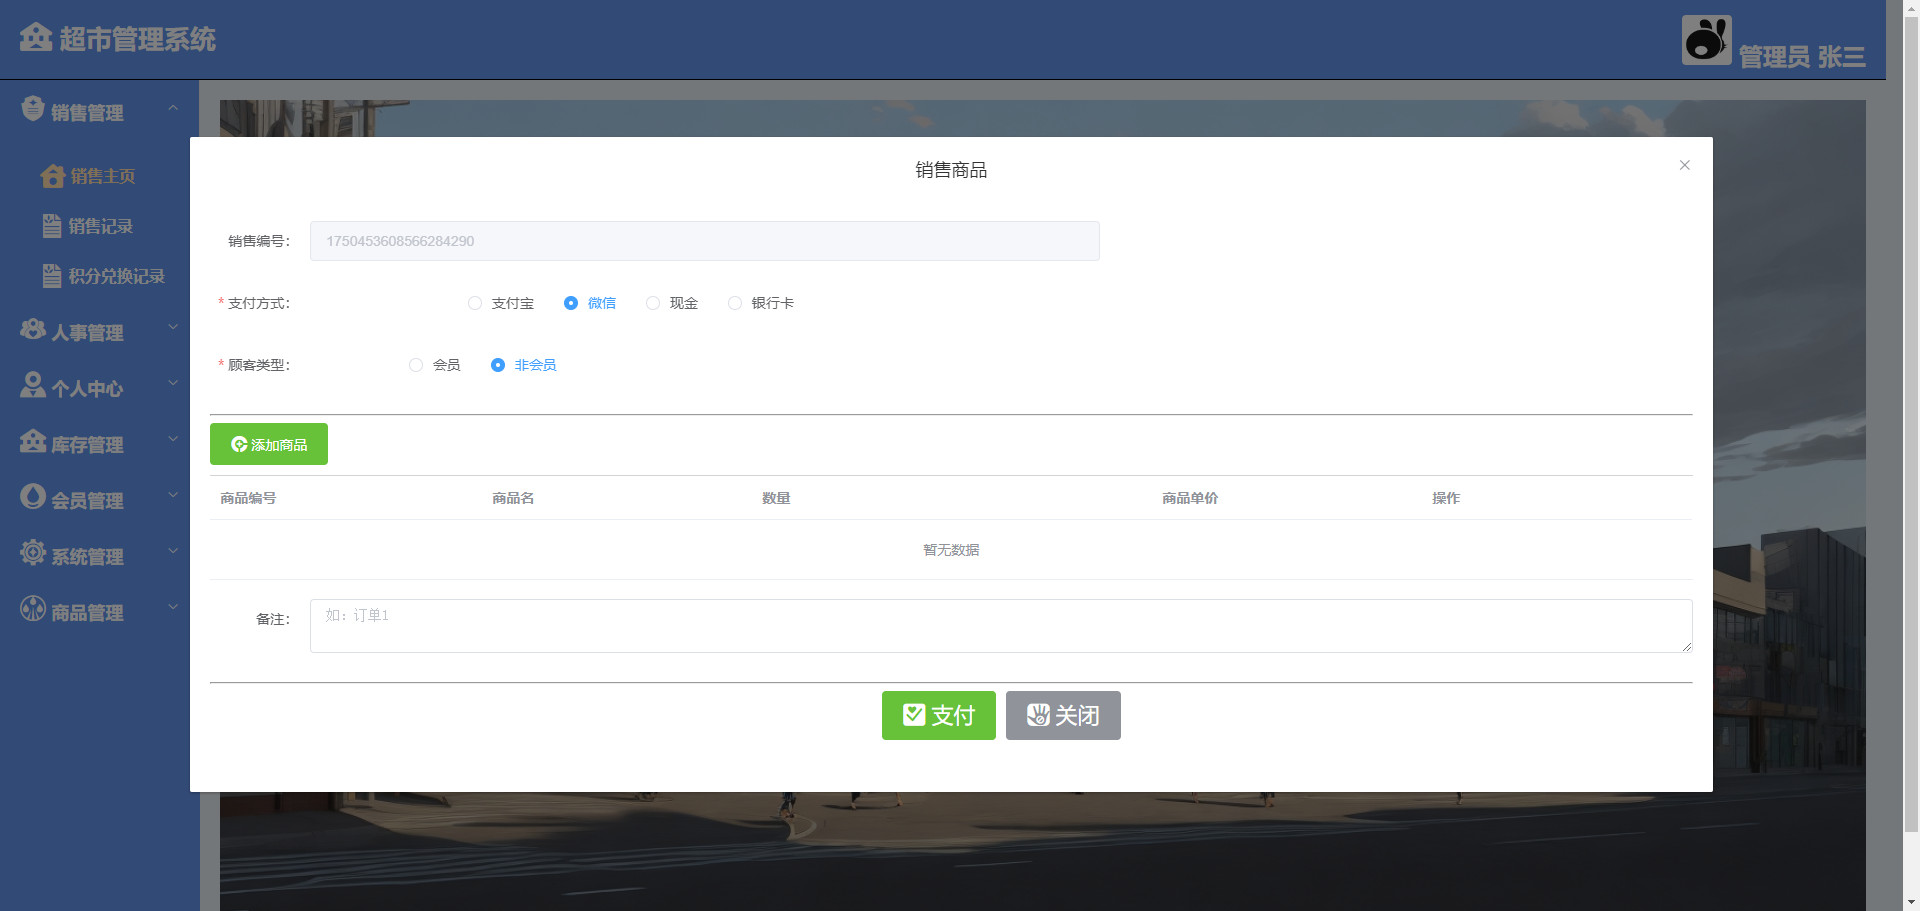This screenshot has width=1920, height=911.
Task: Click the 系统管理 gear icon
Action: pos(33,553)
